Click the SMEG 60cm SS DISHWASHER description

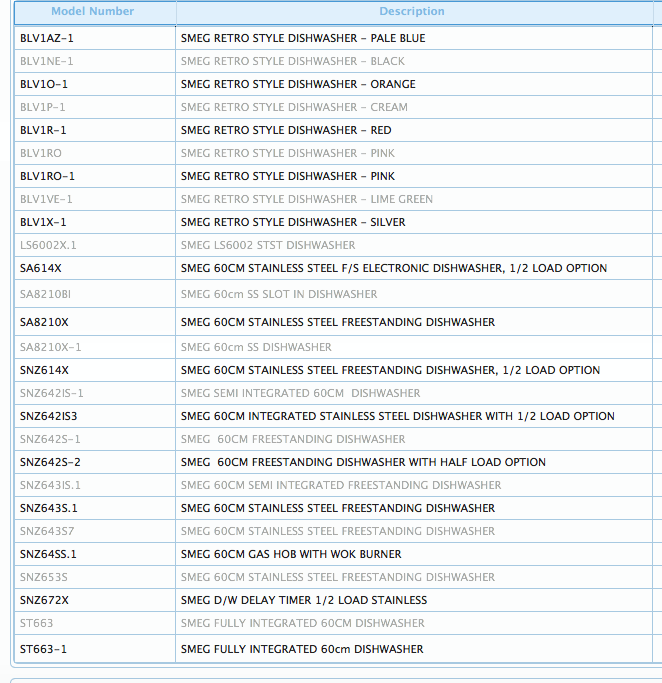[256, 348]
